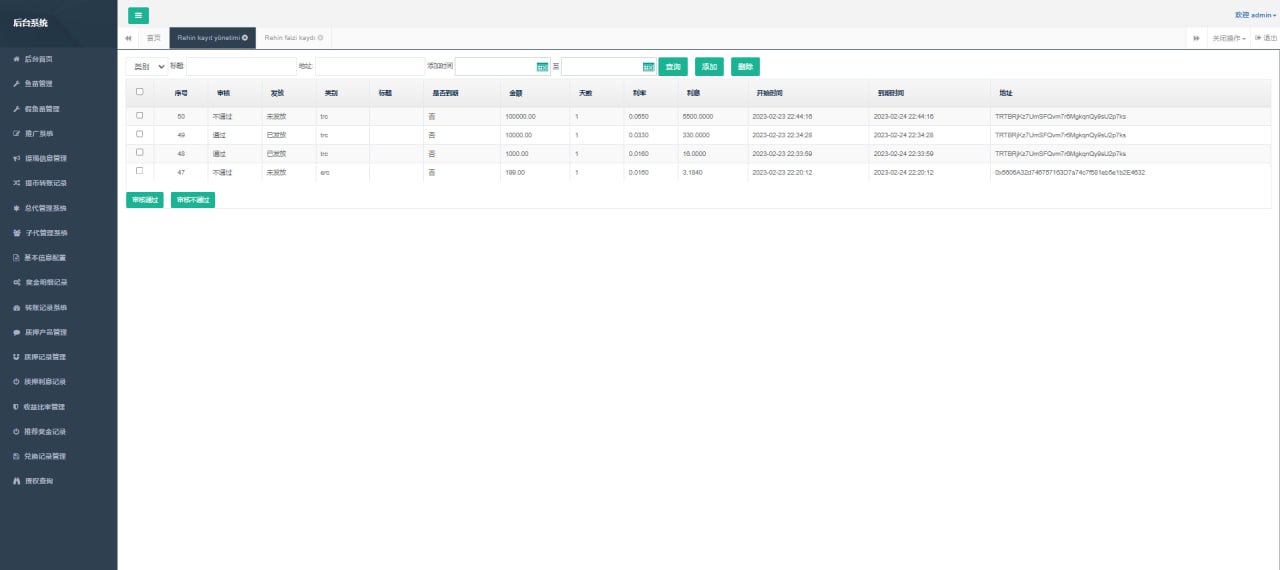This screenshot has height=570, width=1280.
Task: Check the checkbox for row 50
Action: [139, 116]
